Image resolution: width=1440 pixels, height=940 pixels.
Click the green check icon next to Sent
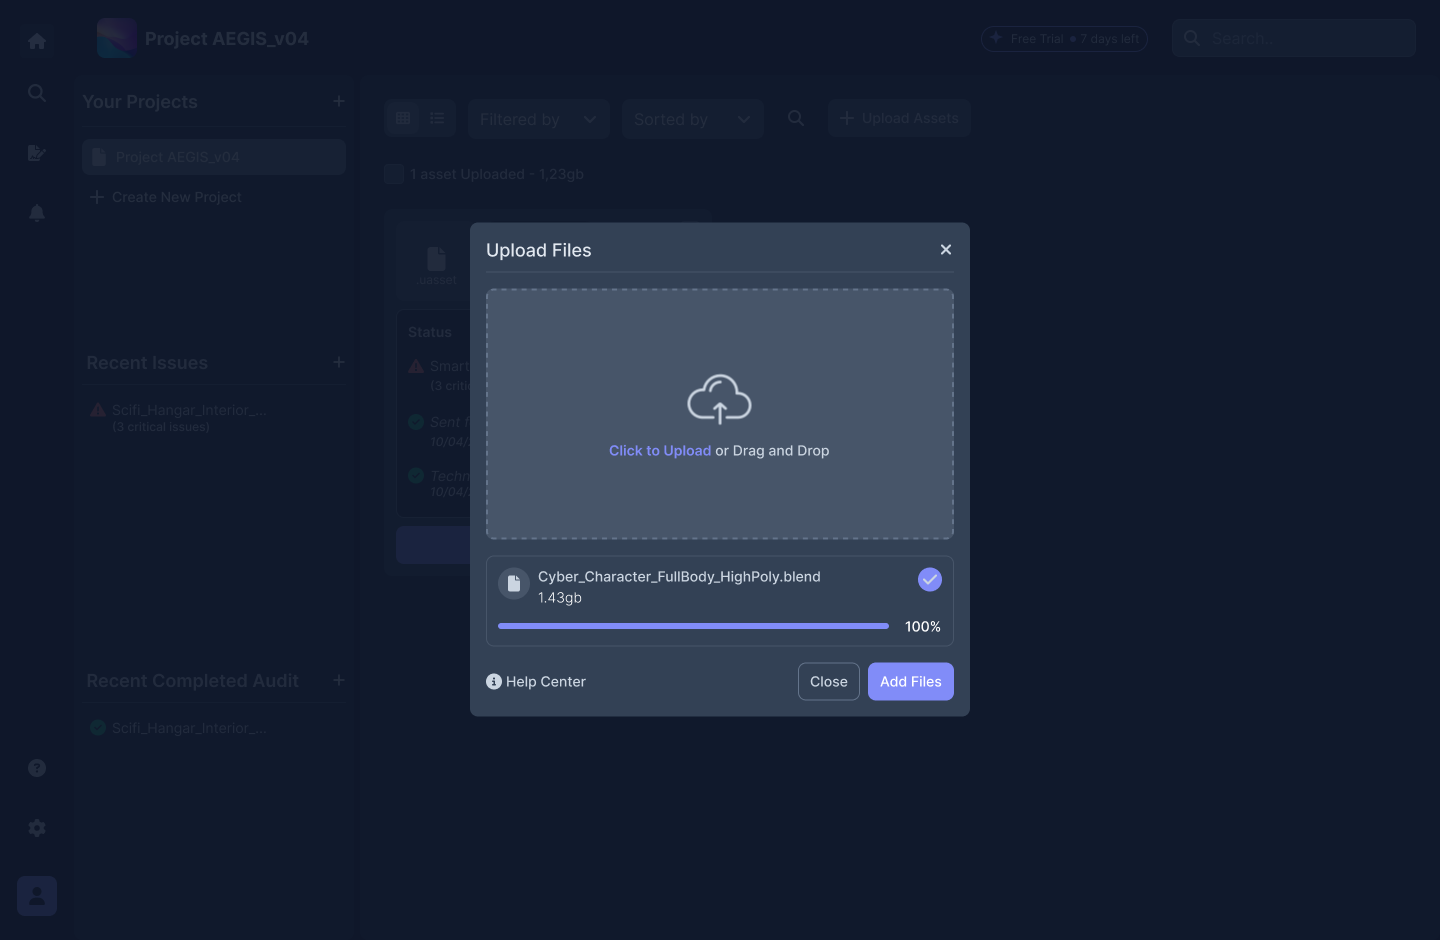click(416, 422)
